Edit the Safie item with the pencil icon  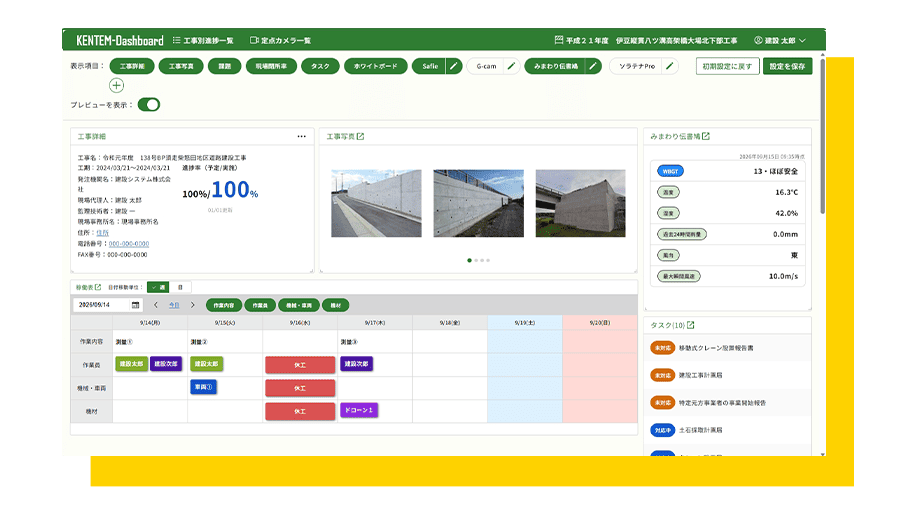pos(454,66)
